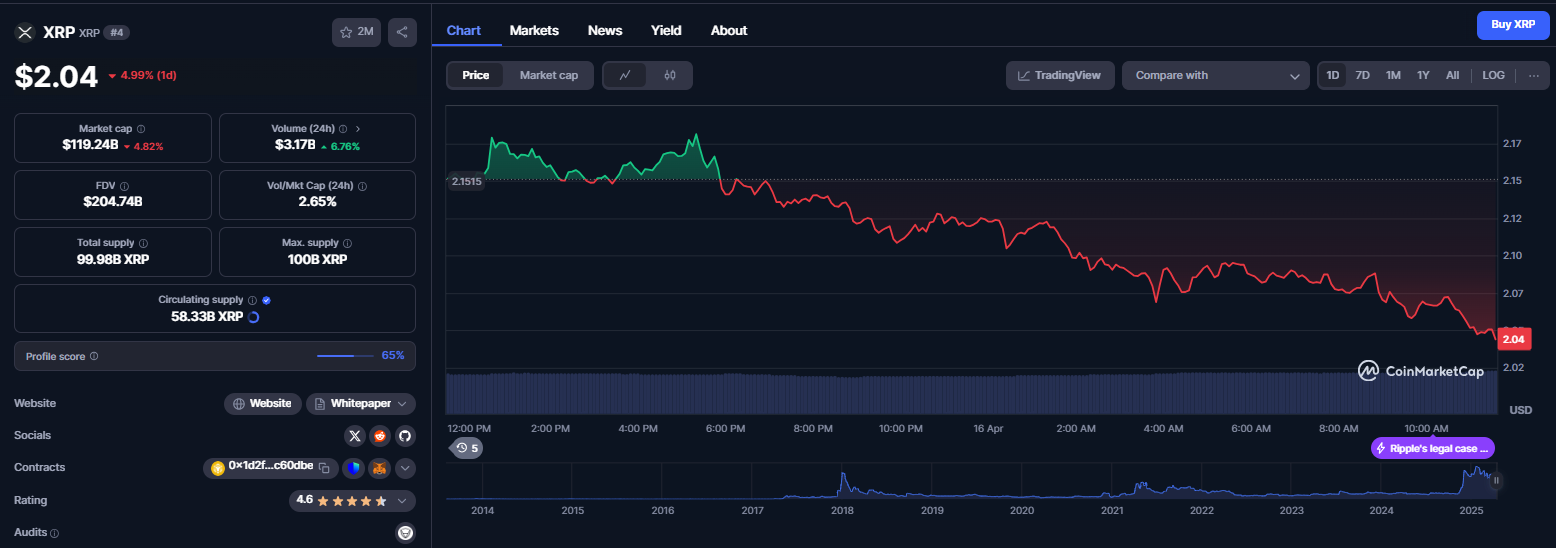This screenshot has height=548, width=1556.
Task: Open the Markets tab
Action: pos(534,30)
